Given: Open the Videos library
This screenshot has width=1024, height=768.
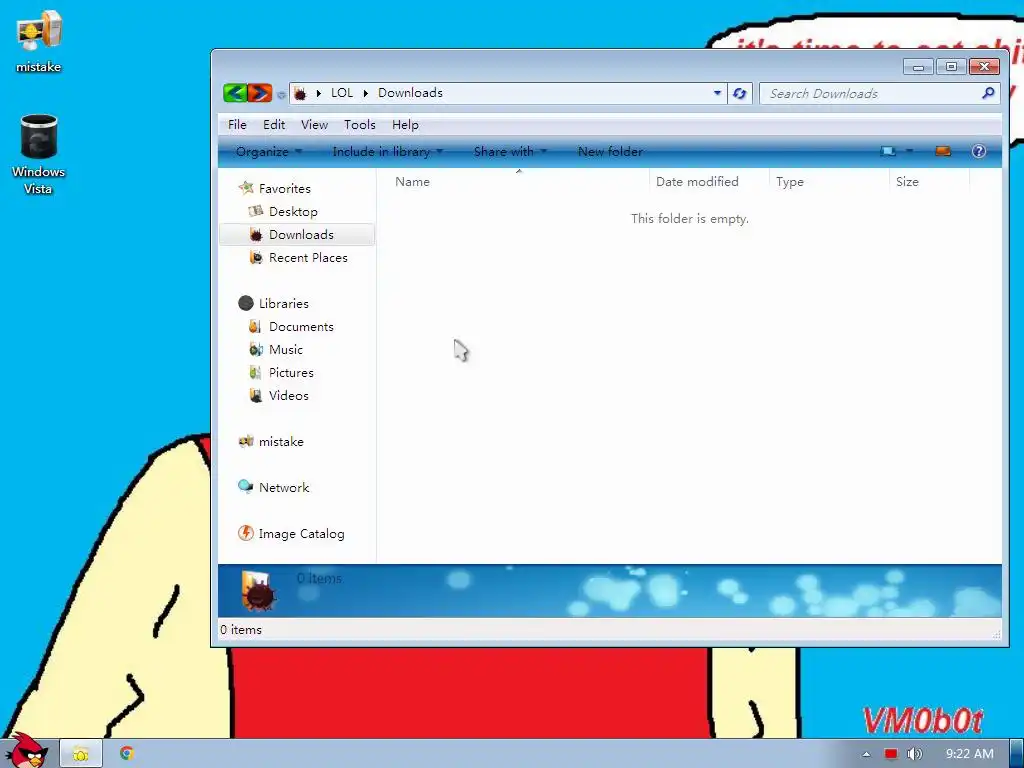Looking at the screenshot, I should point(288,396).
